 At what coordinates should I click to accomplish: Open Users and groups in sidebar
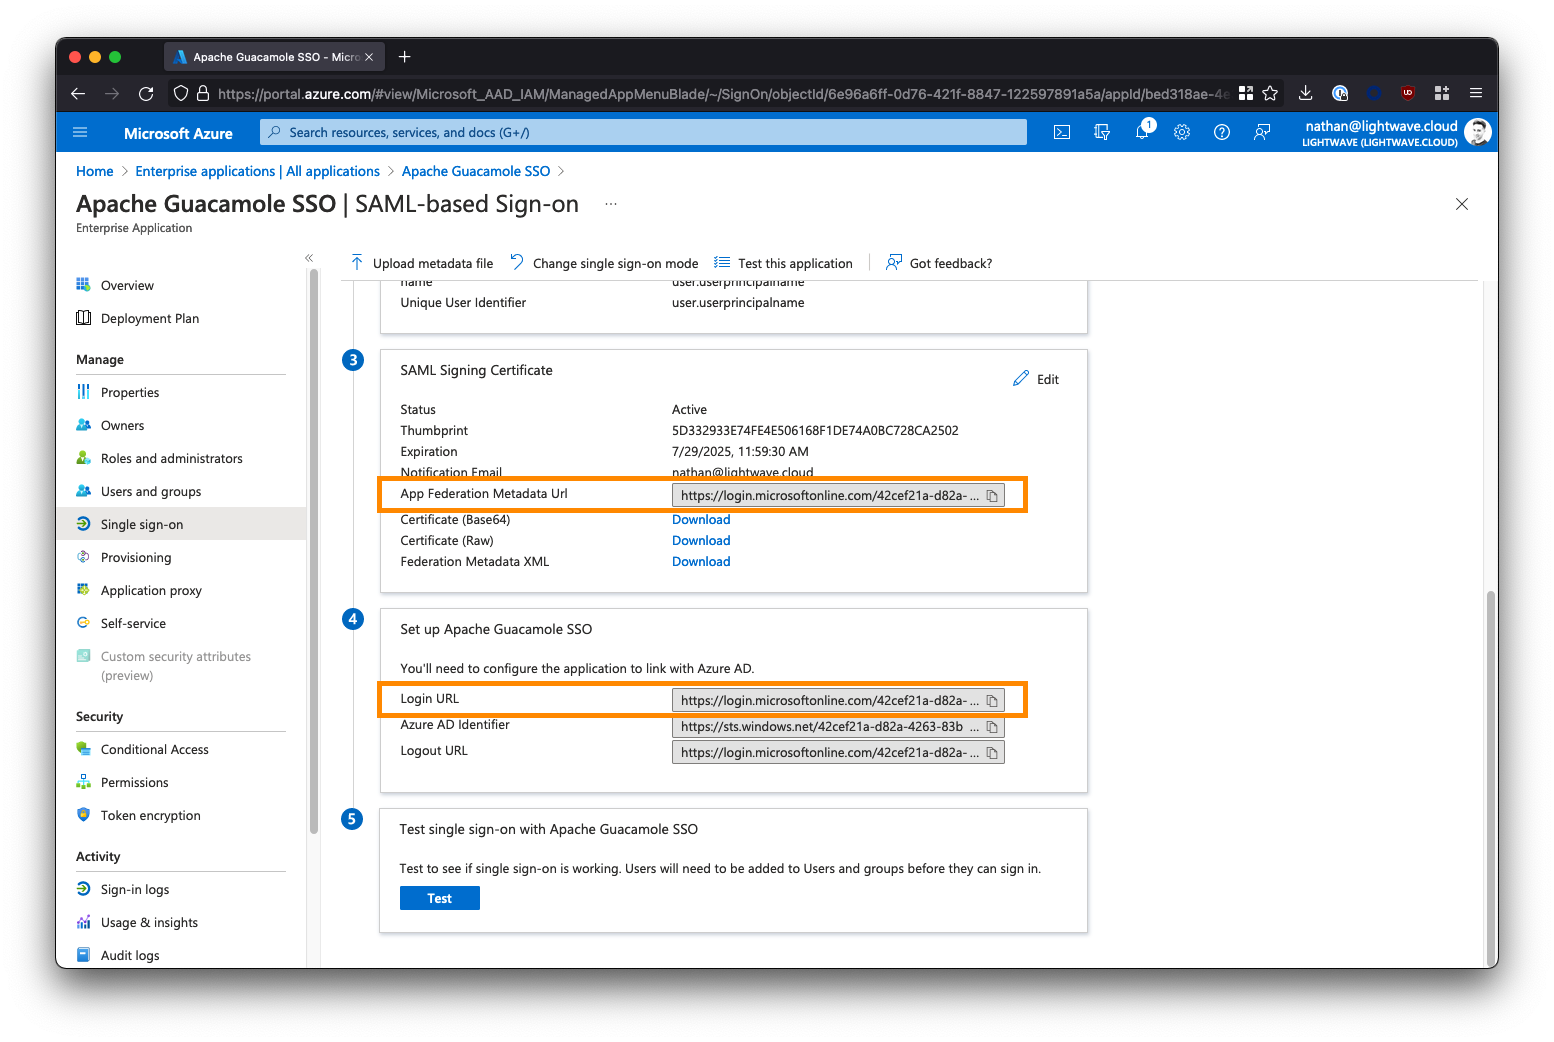coord(151,491)
